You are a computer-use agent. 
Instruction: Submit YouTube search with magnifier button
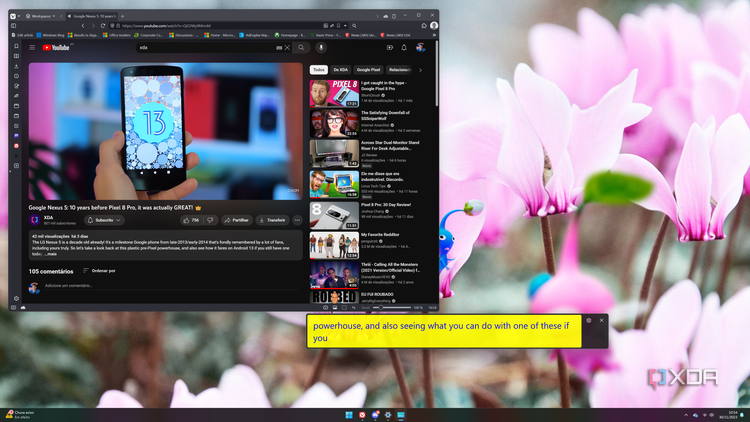point(301,47)
